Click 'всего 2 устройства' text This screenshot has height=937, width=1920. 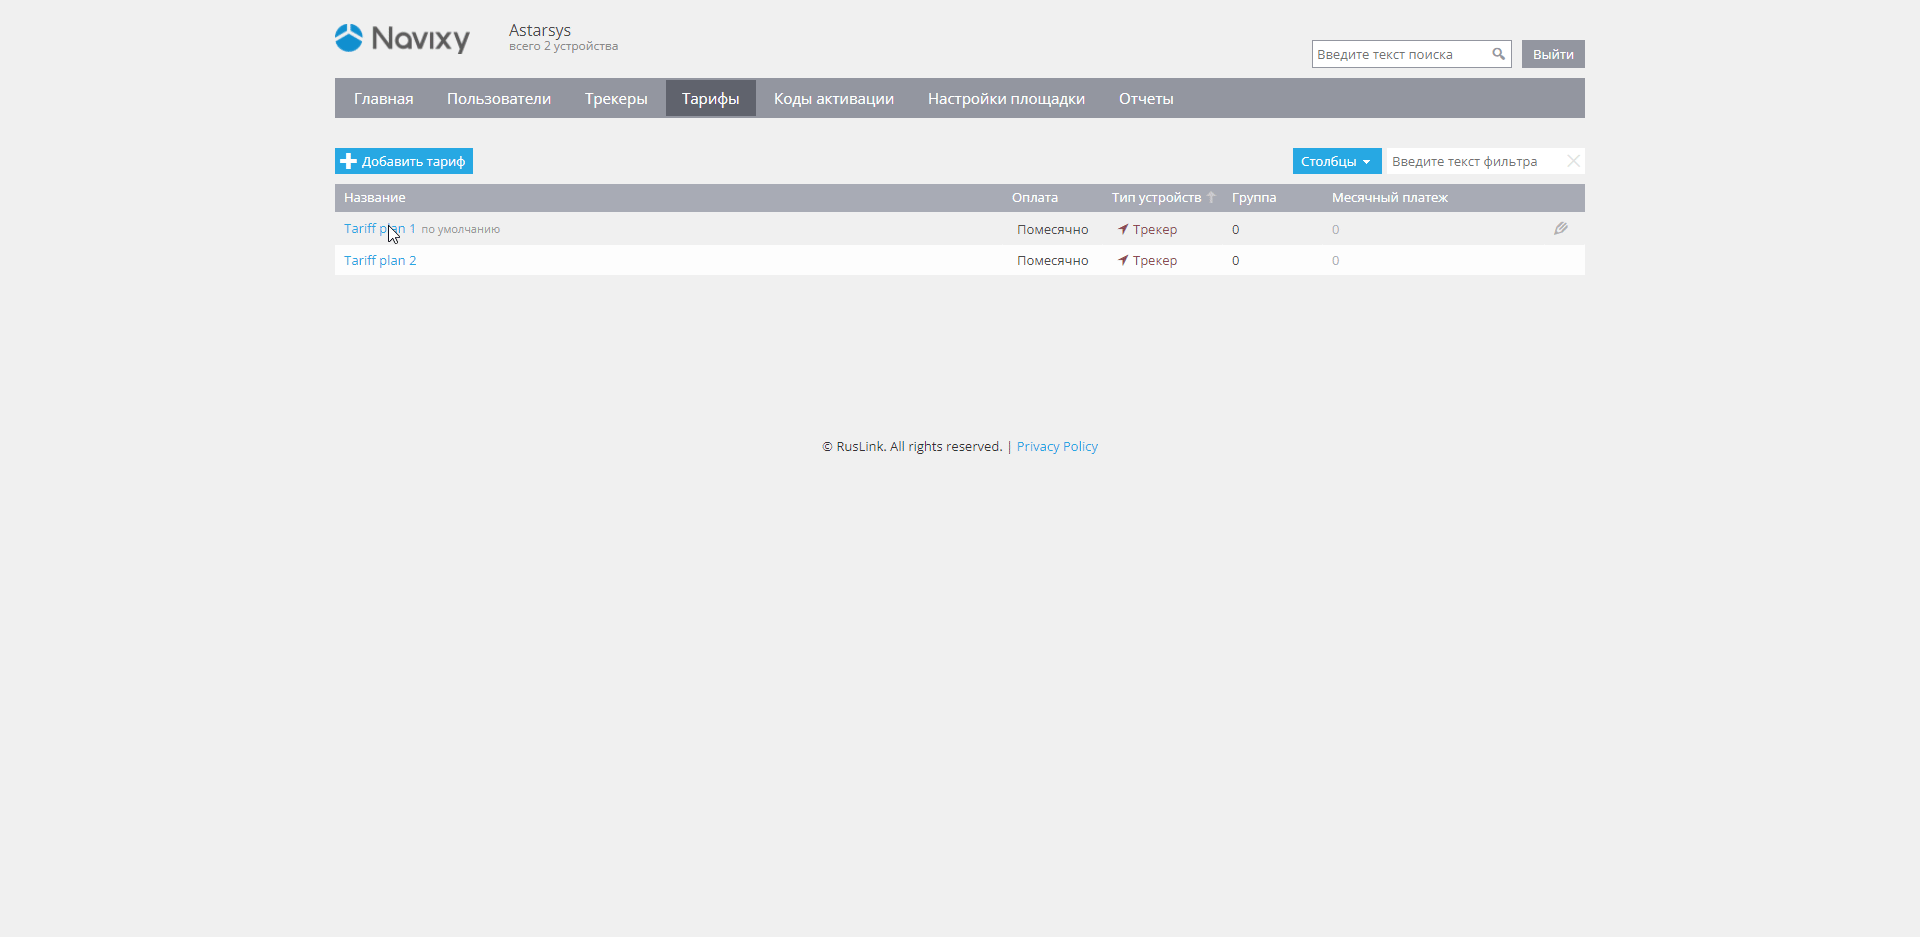pyautogui.click(x=563, y=46)
